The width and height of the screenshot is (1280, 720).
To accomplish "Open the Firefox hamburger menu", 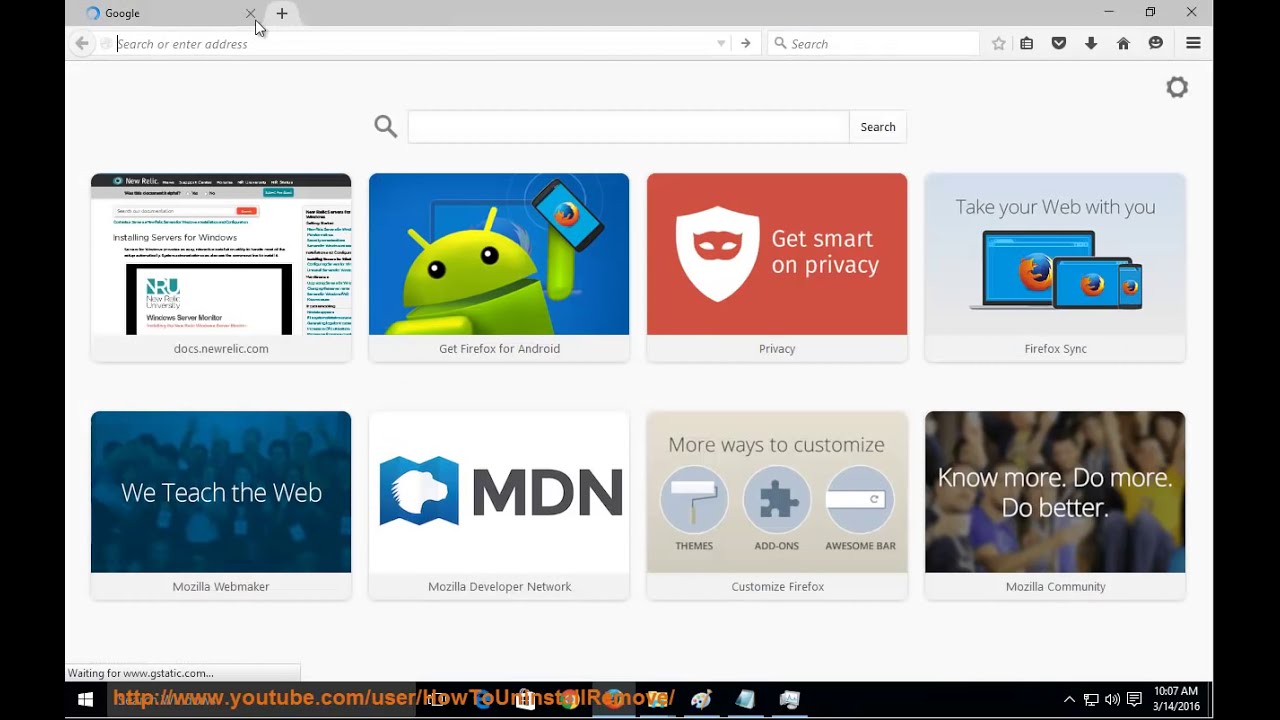I will click(1193, 43).
